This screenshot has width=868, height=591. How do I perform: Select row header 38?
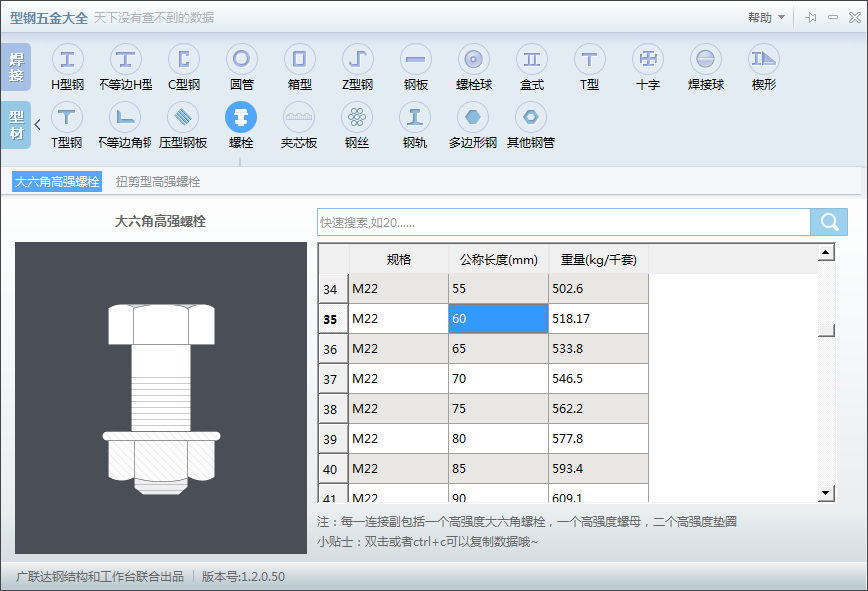[333, 408]
